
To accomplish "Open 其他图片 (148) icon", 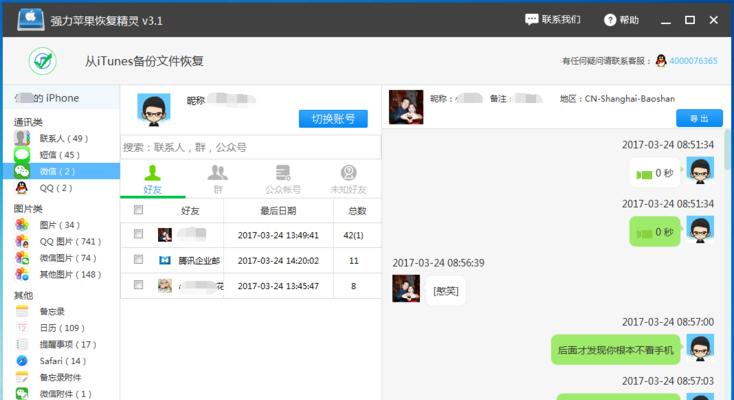I will tap(22, 274).
